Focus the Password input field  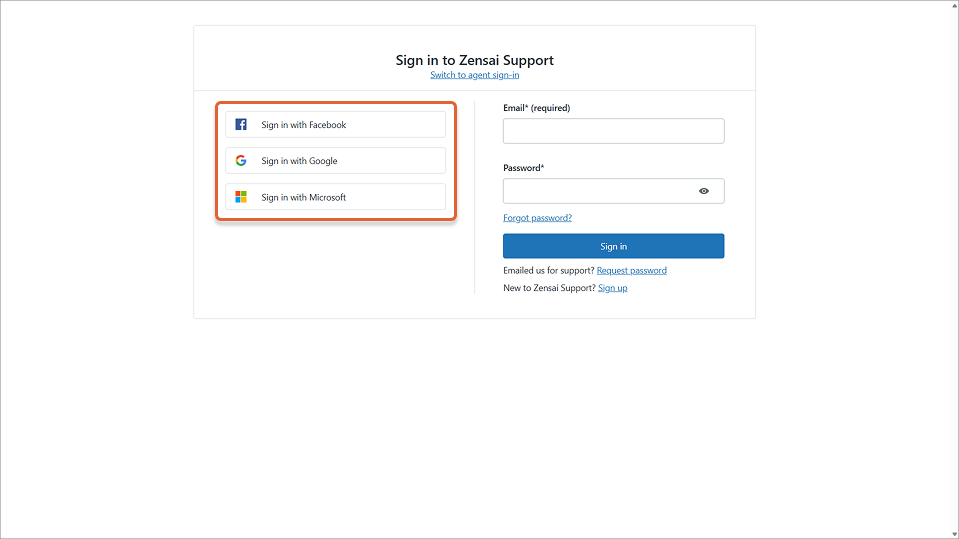tap(613, 191)
